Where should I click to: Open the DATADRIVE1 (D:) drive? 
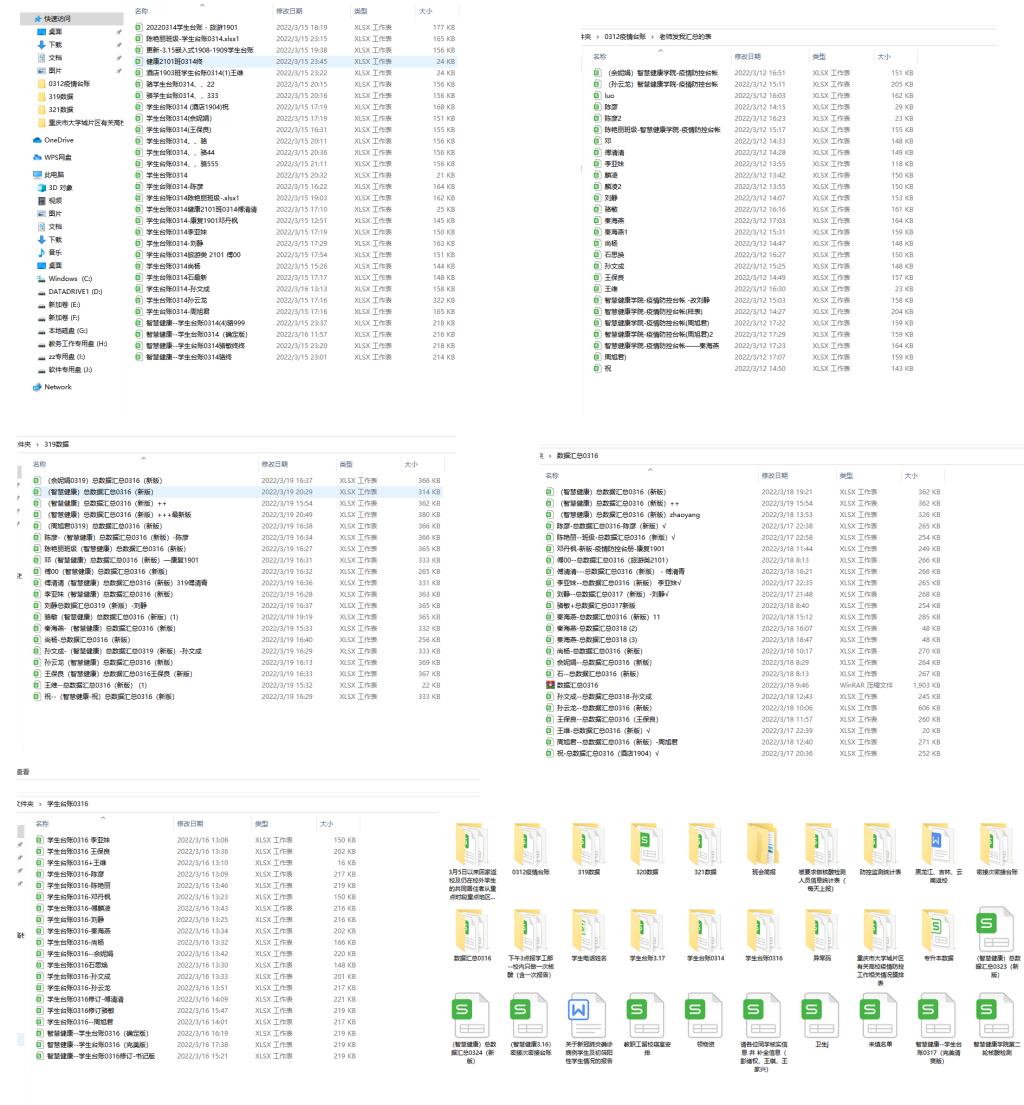pyautogui.click(x=76, y=290)
